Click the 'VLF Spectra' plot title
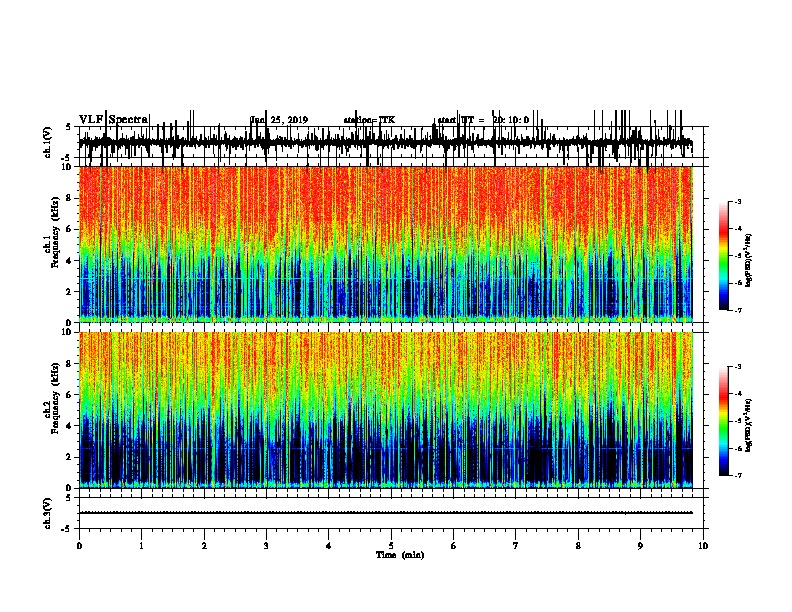792x612 pixels. click(x=114, y=120)
